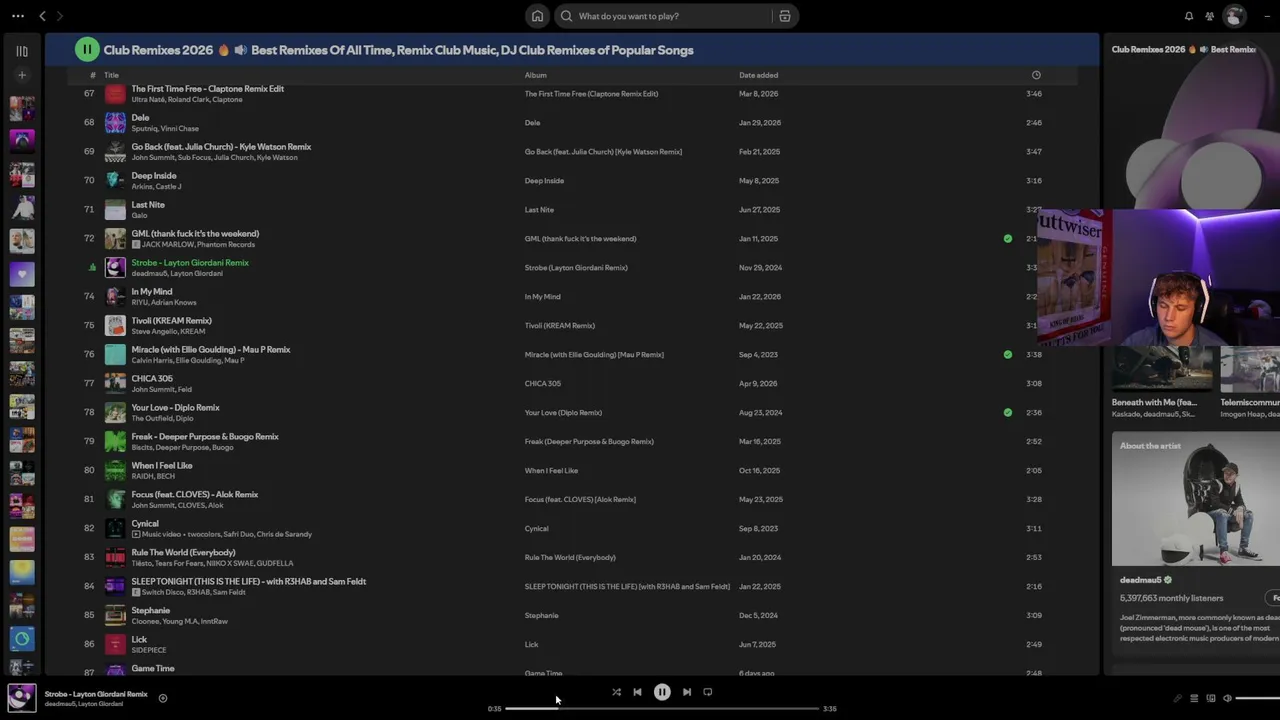The width and height of the screenshot is (1280, 720).
Task: Open album 'Strobe (Layton Giordani Remix)'
Action: click(x=576, y=268)
